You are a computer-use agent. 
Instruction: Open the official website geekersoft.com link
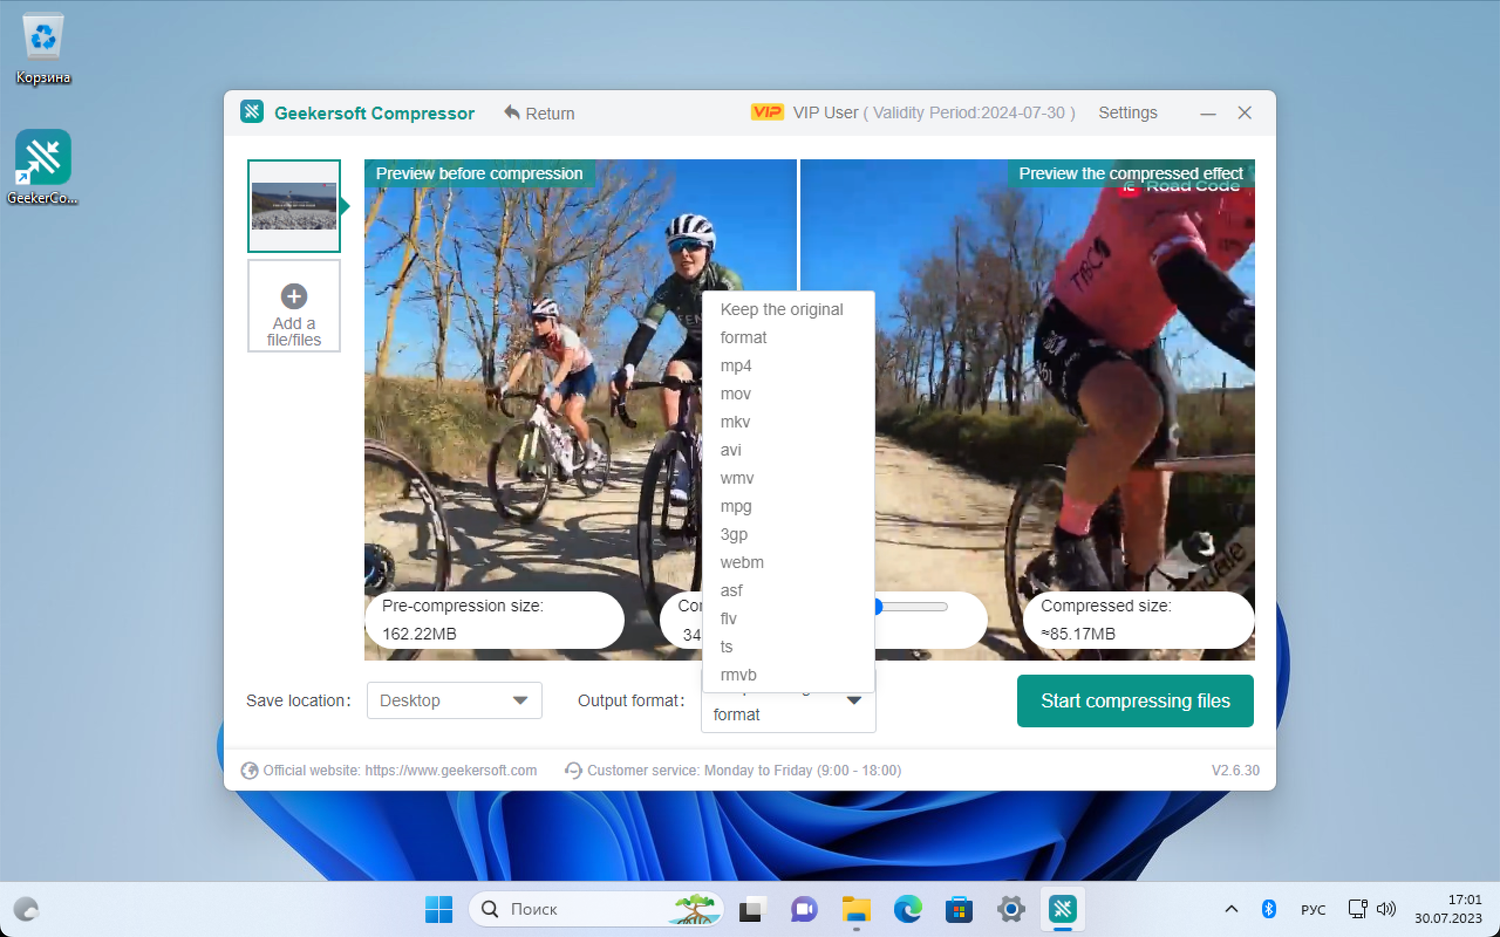tap(451, 770)
